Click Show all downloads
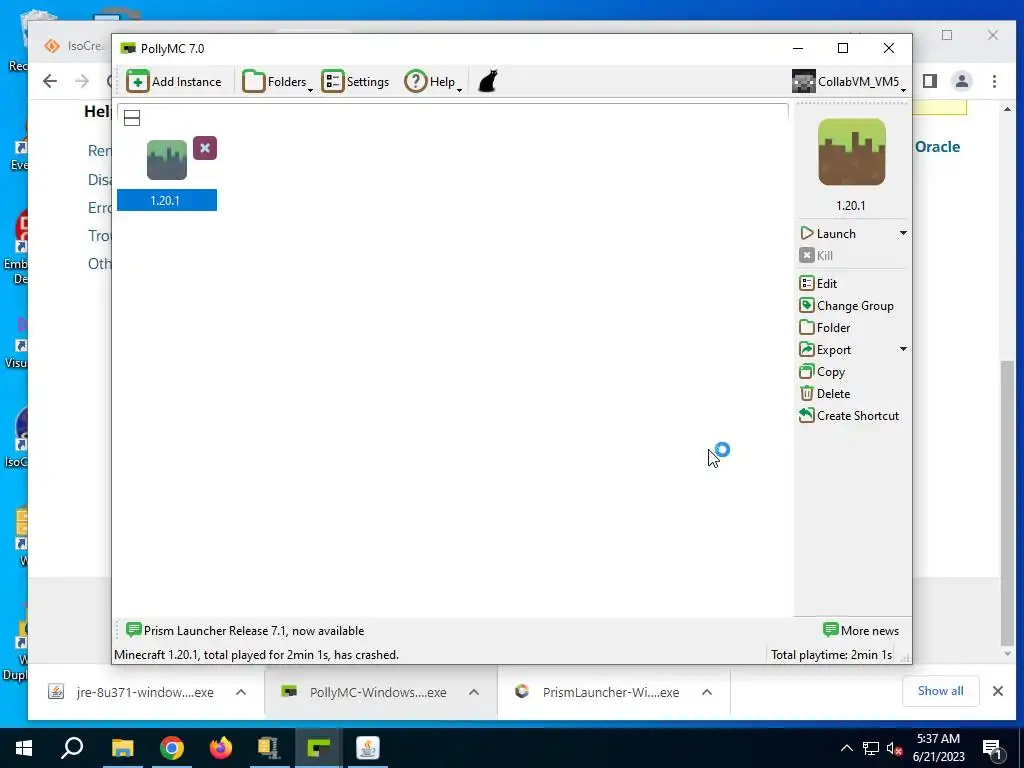The height and width of the screenshot is (768, 1024). (x=940, y=691)
